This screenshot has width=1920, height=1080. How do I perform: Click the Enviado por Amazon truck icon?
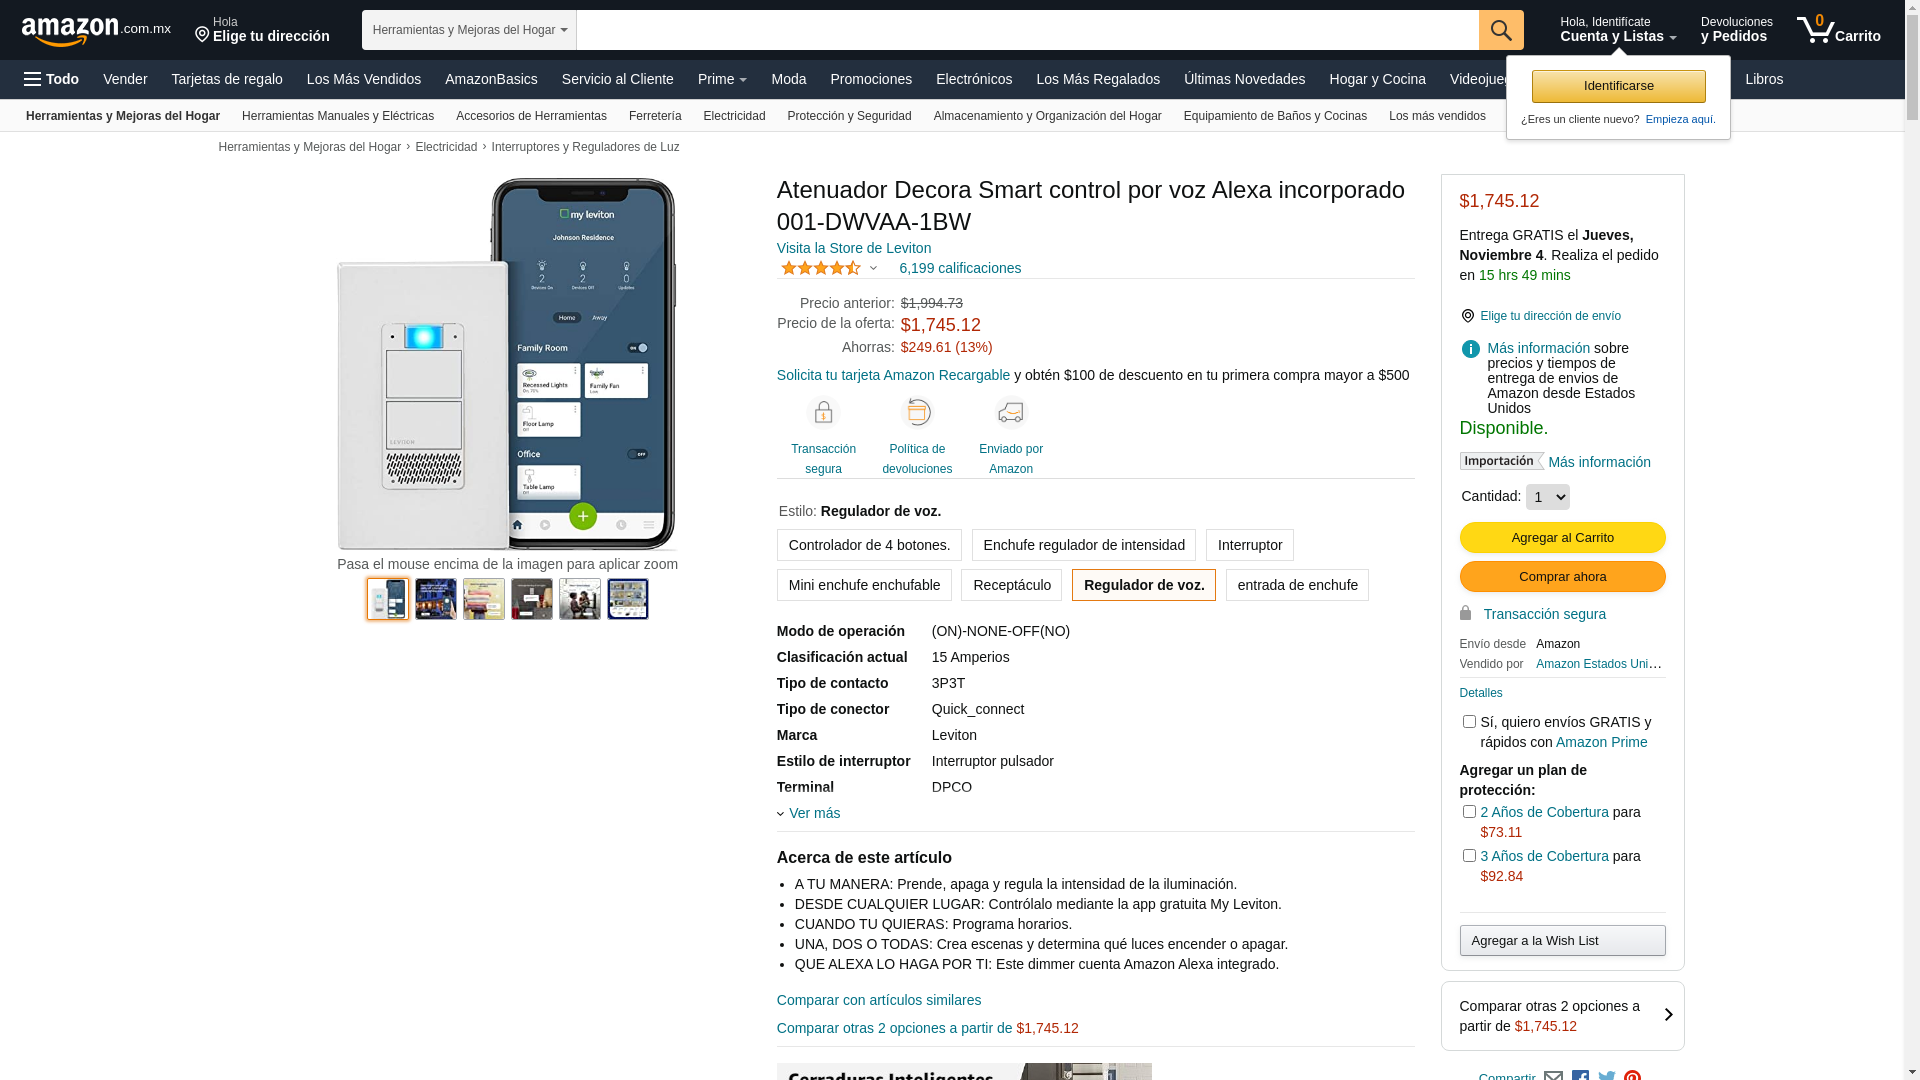(x=1010, y=413)
